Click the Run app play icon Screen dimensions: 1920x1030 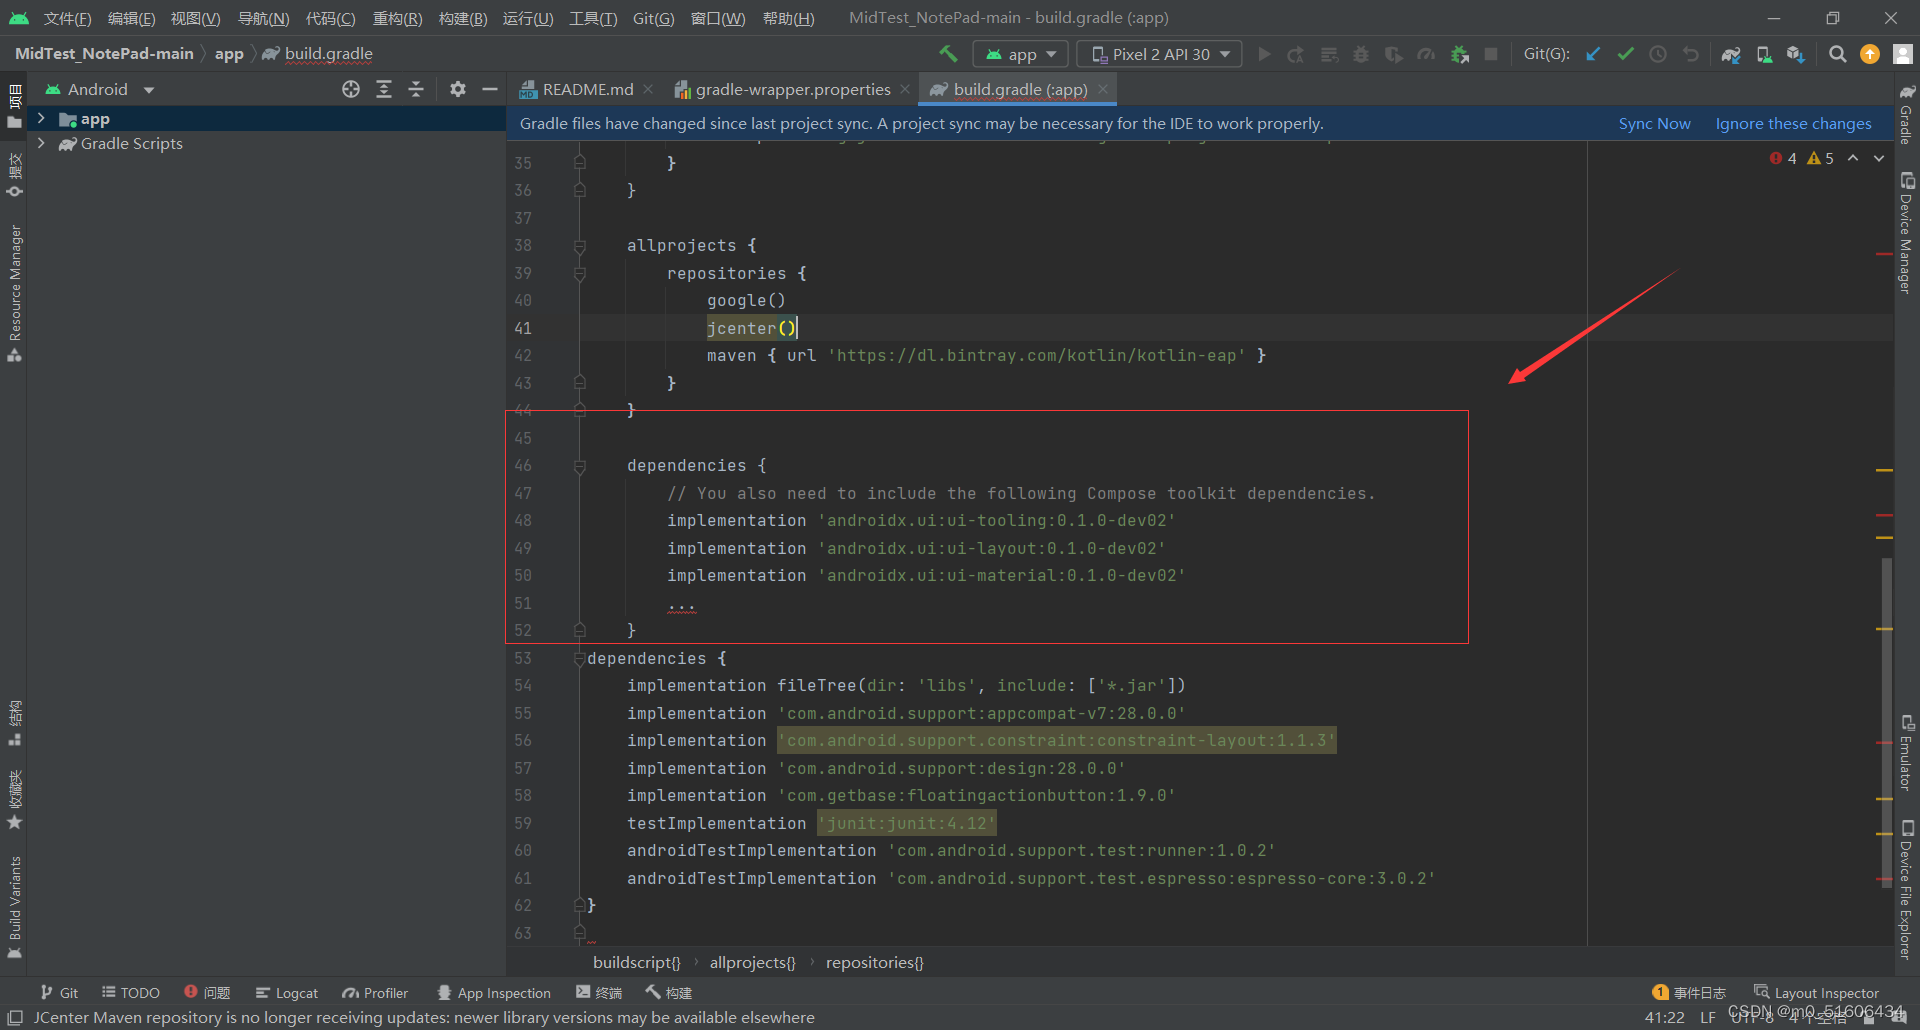click(1264, 54)
